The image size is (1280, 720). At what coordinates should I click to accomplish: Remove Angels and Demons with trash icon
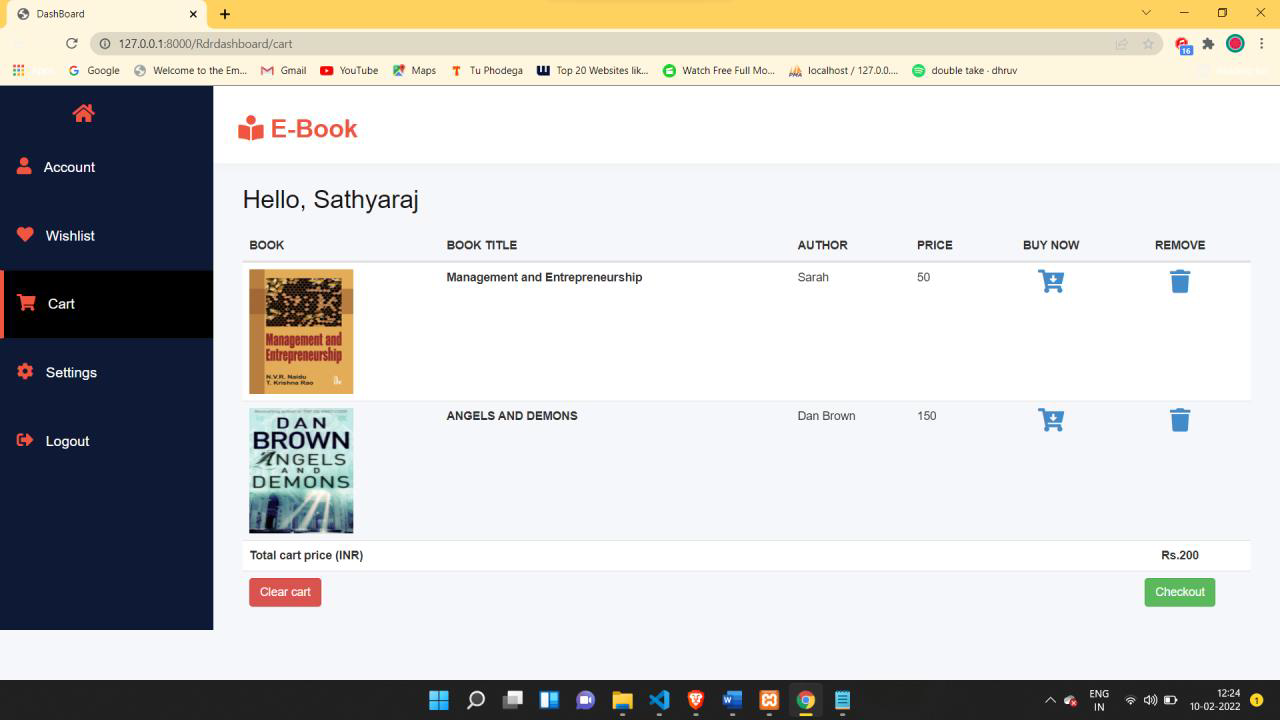[x=1179, y=419]
